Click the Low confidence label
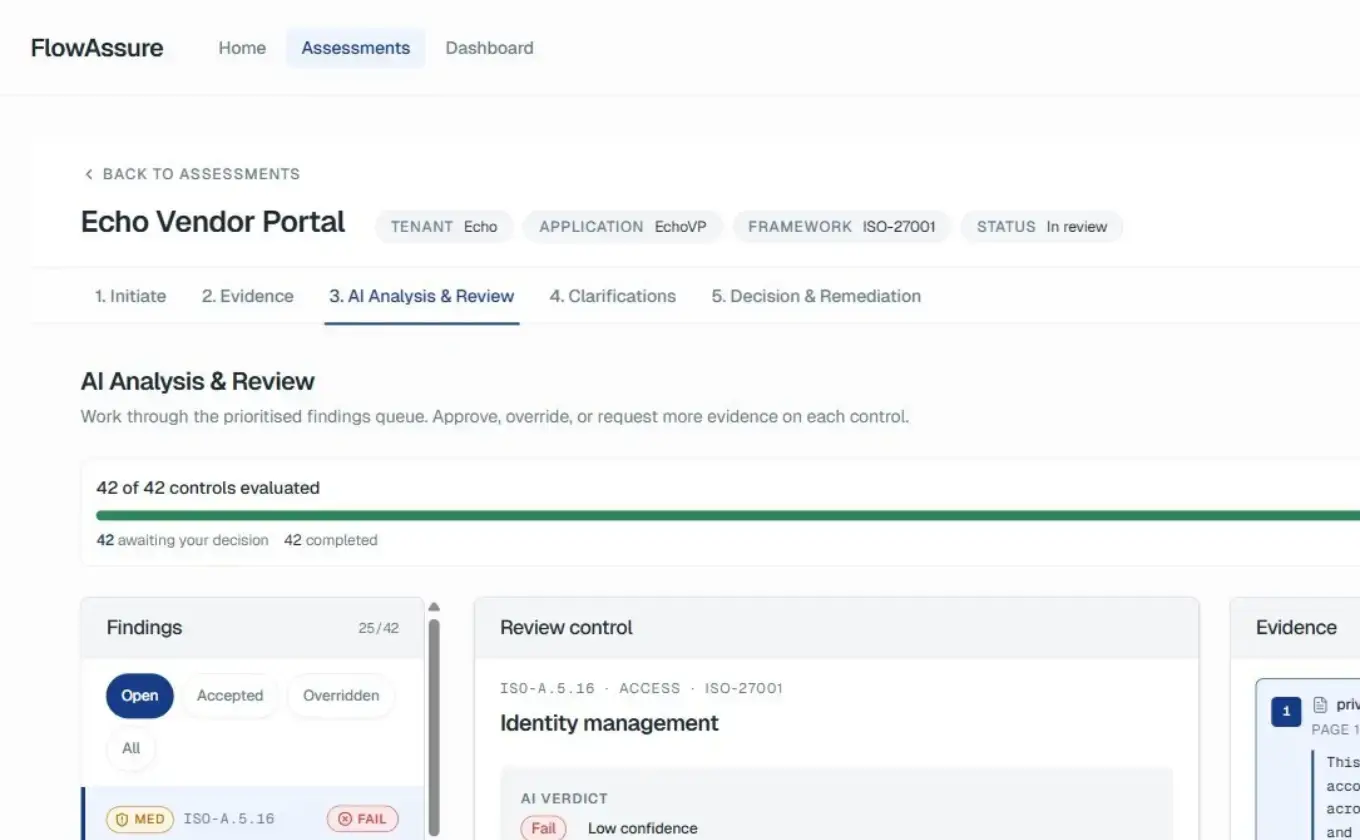This screenshot has height=840, width=1360. pos(643,828)
